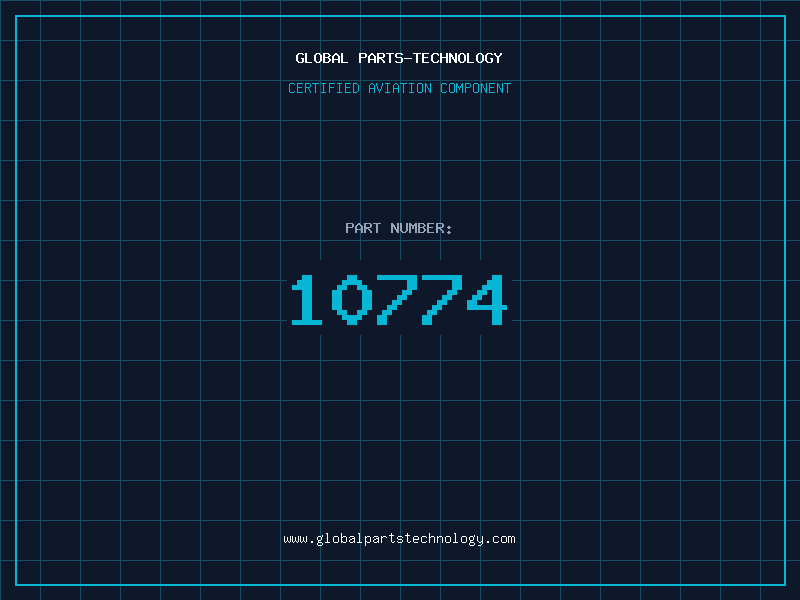Open the www.globalpartstechnology.com link
The width and height of the screenshot is (800, 600).
(399, 539)
